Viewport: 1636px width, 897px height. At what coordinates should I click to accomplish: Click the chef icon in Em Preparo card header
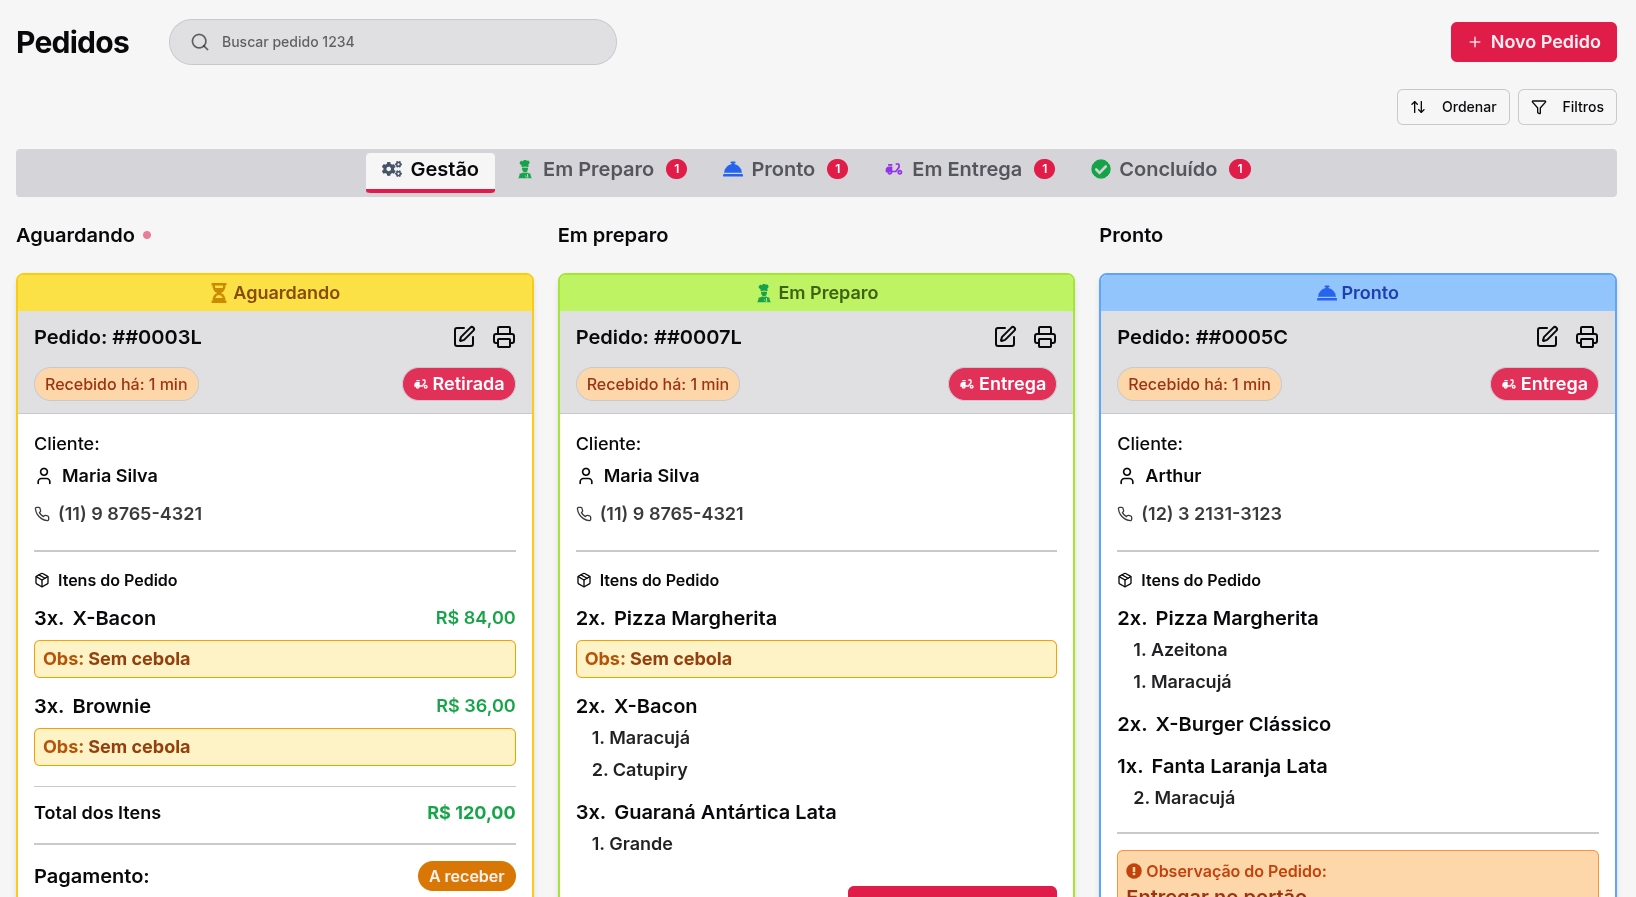point(764,293)
